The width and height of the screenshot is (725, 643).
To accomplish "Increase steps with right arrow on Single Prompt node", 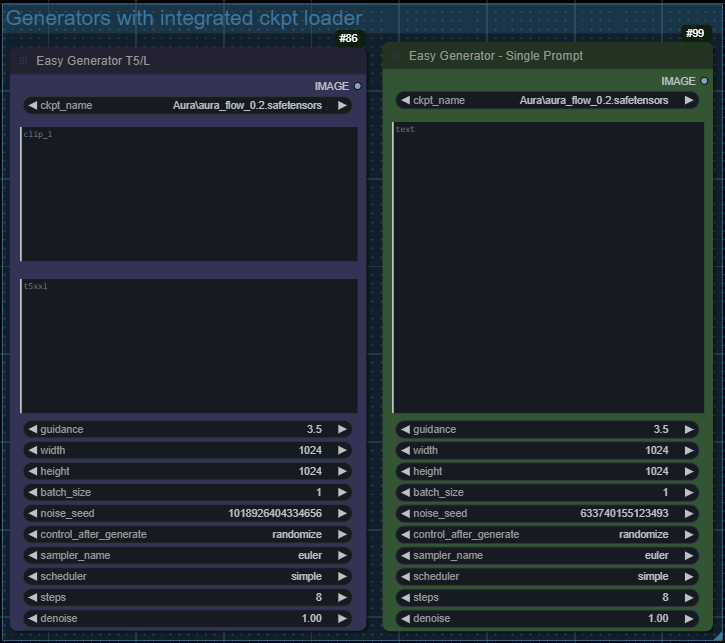I will [x=688, y=597].
